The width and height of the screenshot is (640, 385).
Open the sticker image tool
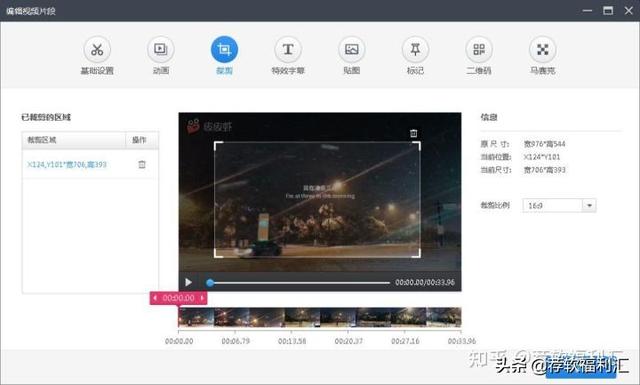pos(351,50)
